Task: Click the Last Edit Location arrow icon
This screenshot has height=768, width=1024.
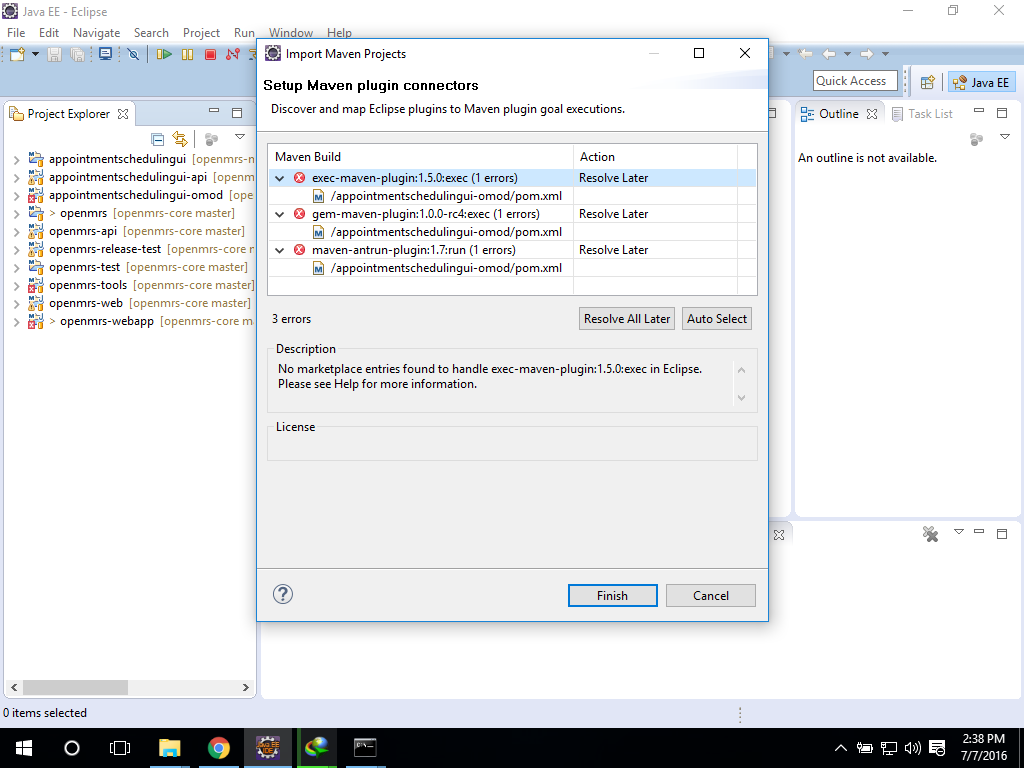Action: pos(806,54)
